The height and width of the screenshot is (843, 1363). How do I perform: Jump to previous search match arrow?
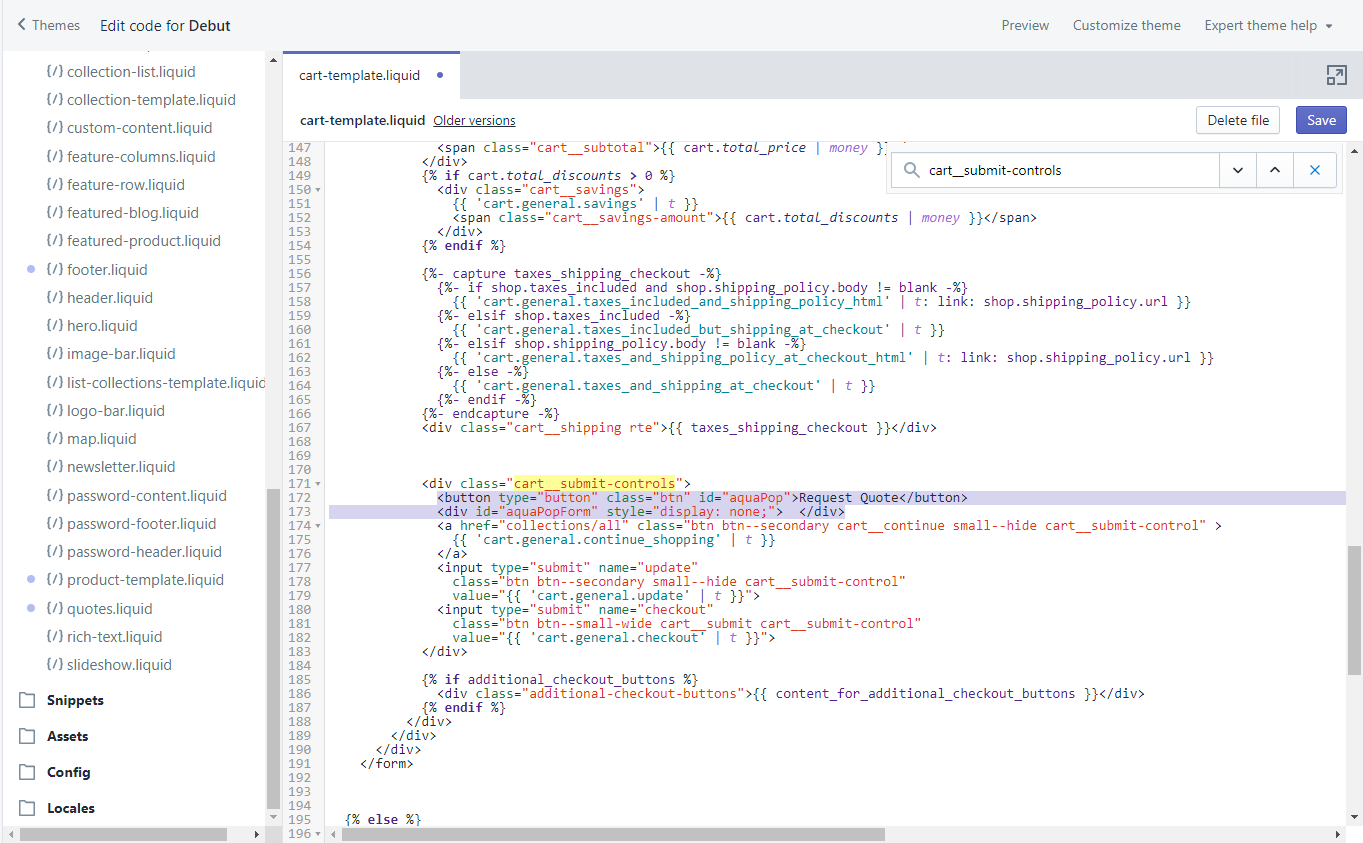point(1275,170)
